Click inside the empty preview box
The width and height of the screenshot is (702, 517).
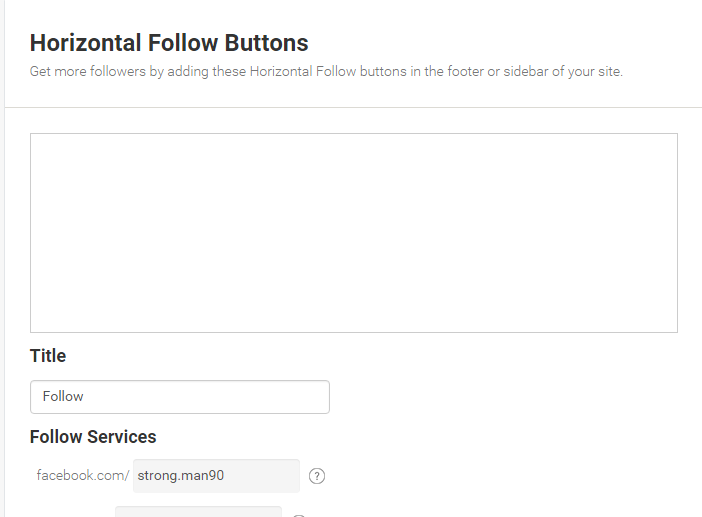click(354, 233)
